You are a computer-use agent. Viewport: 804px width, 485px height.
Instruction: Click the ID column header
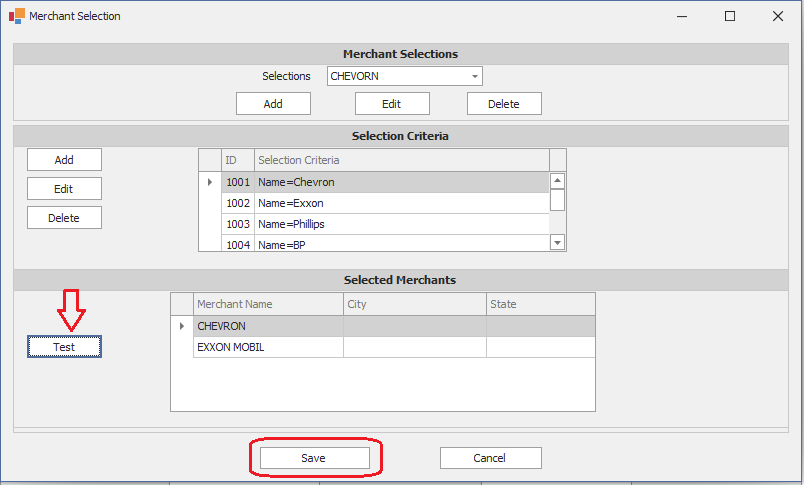[238, 160]
